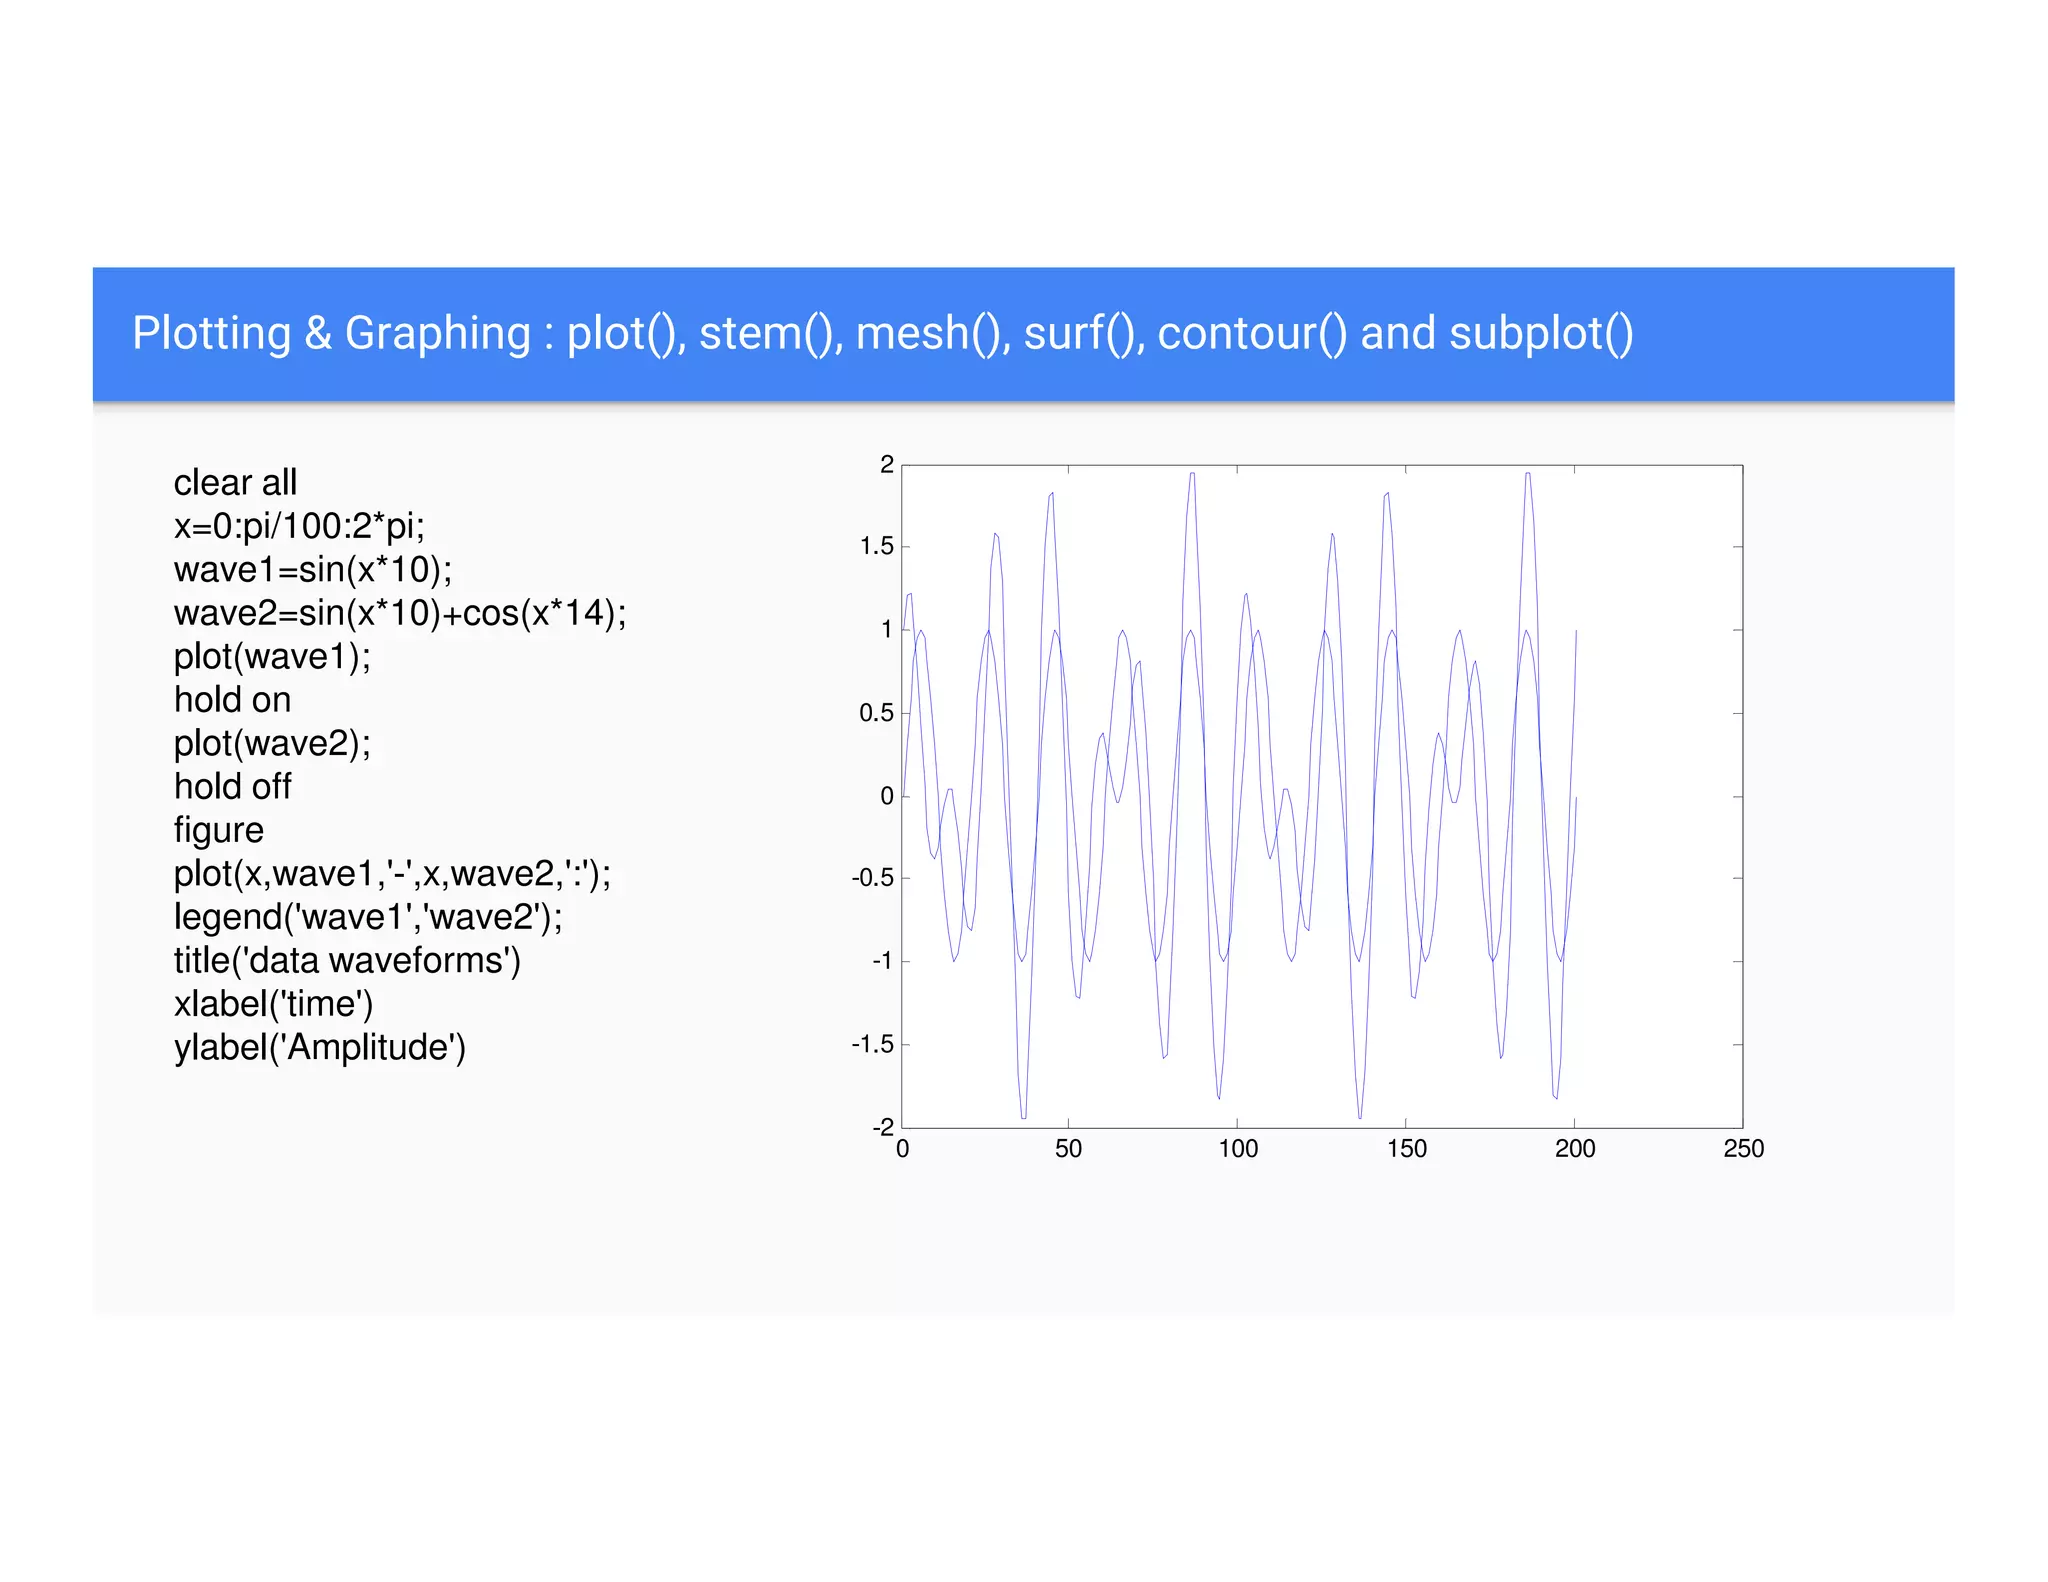The image size is (2048, 1582).
Task: Click the y-axis tick label 1.5
Action: pos(876,546)
